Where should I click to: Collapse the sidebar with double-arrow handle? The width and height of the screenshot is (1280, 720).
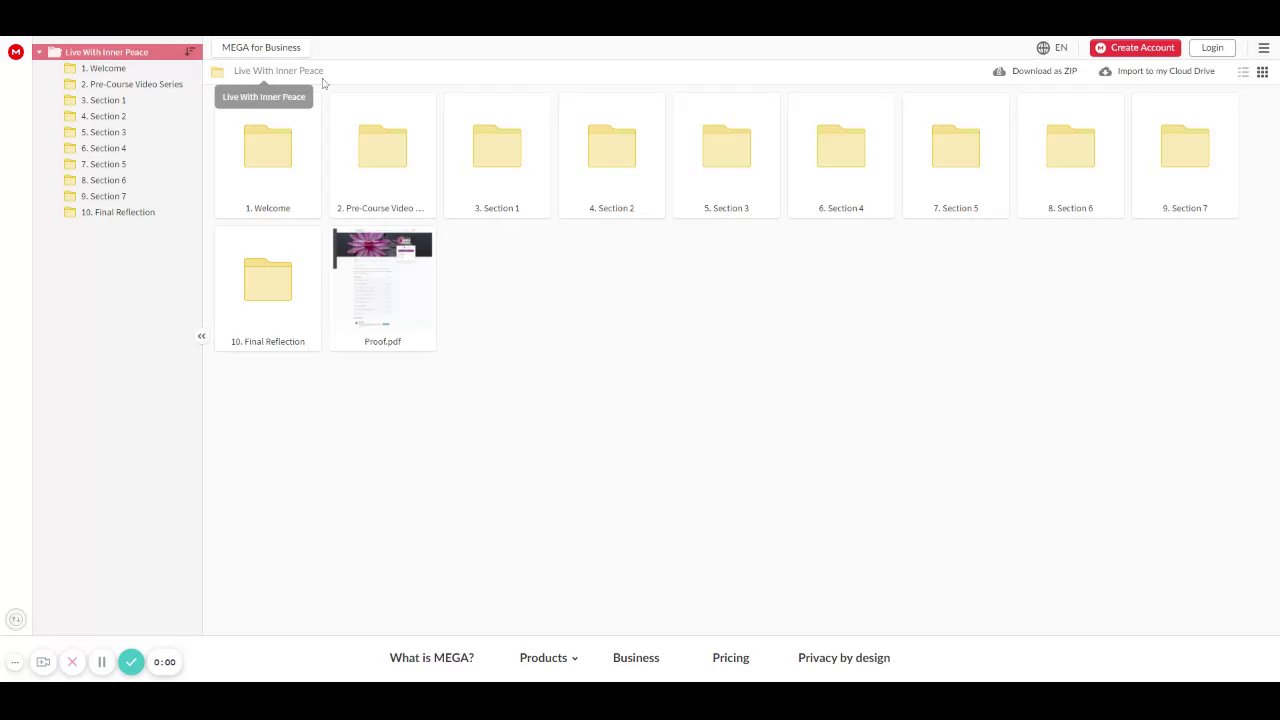click(x=201, y=336)
